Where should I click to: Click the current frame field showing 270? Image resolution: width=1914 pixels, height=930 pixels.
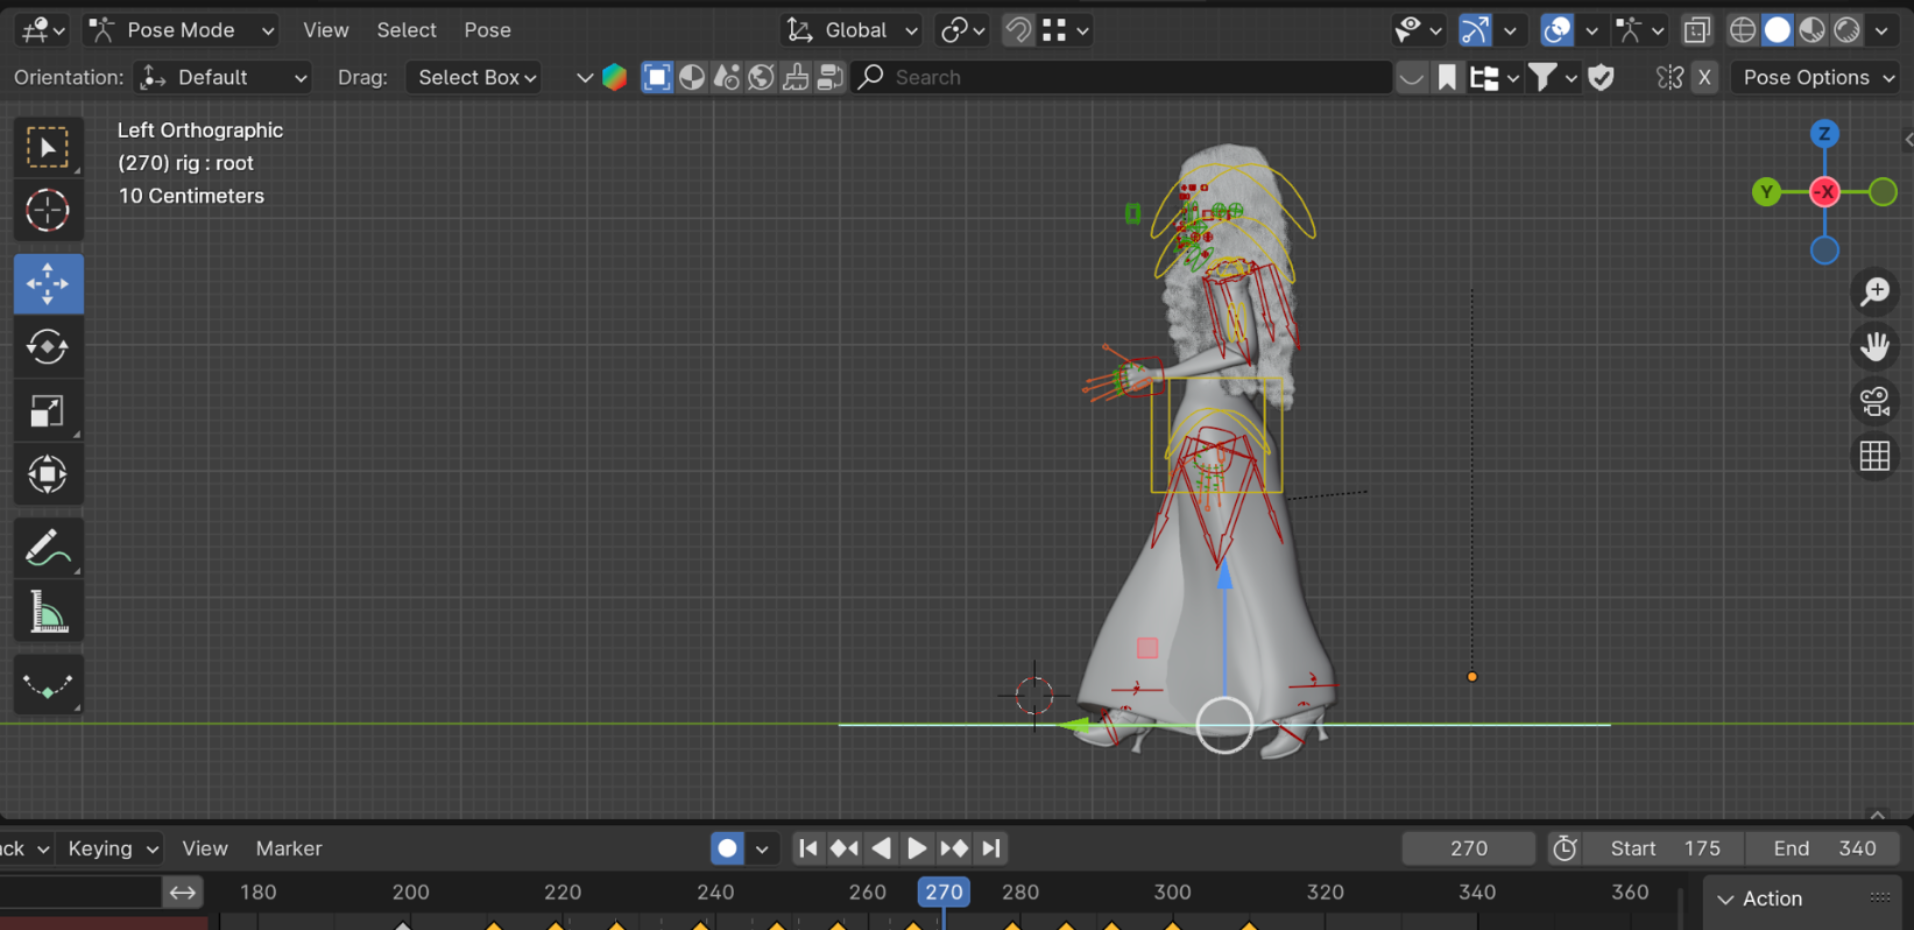pyautogui.click(x=1468, y=848)
